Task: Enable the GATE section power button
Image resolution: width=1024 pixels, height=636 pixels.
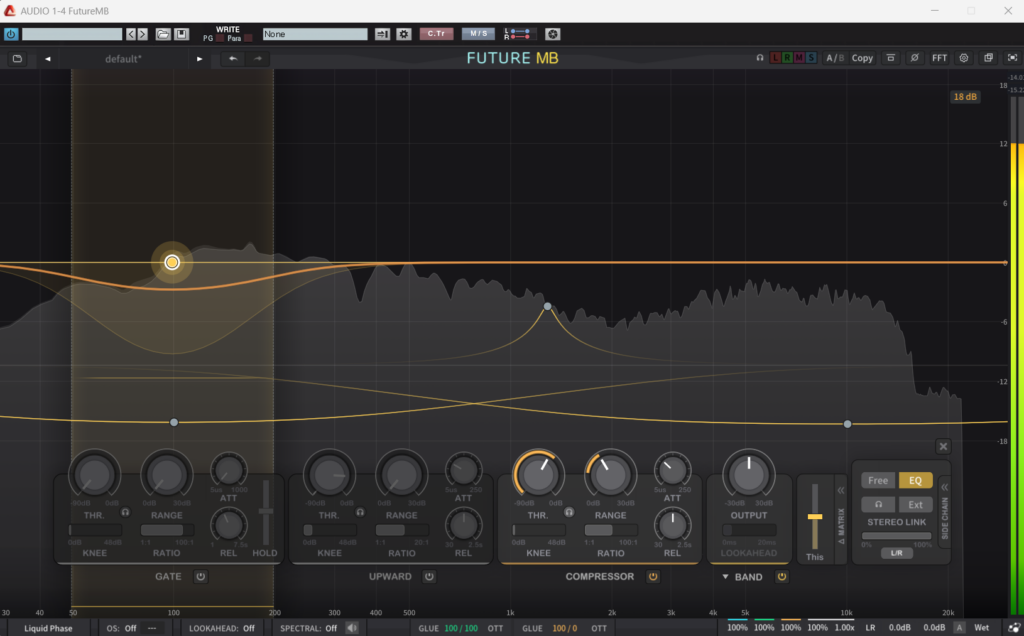Action: [200, 577]
